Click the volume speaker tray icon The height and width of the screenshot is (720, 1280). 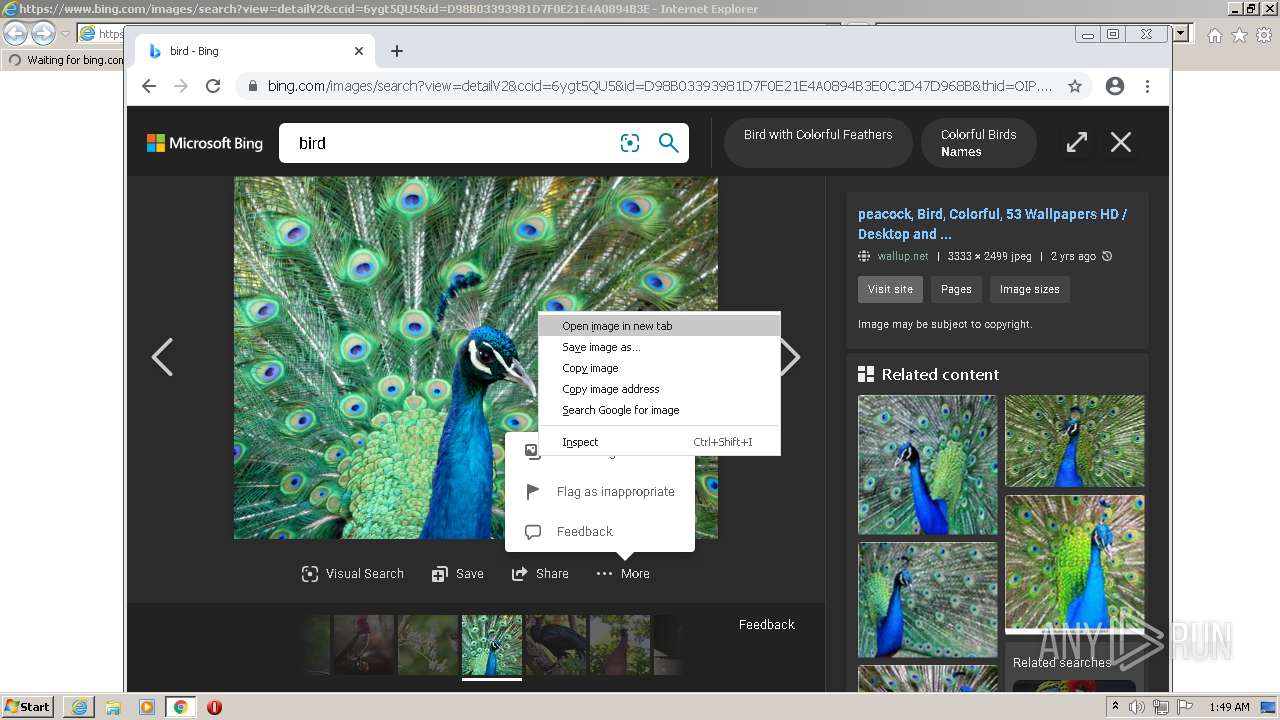click(x=1137, y=707)
